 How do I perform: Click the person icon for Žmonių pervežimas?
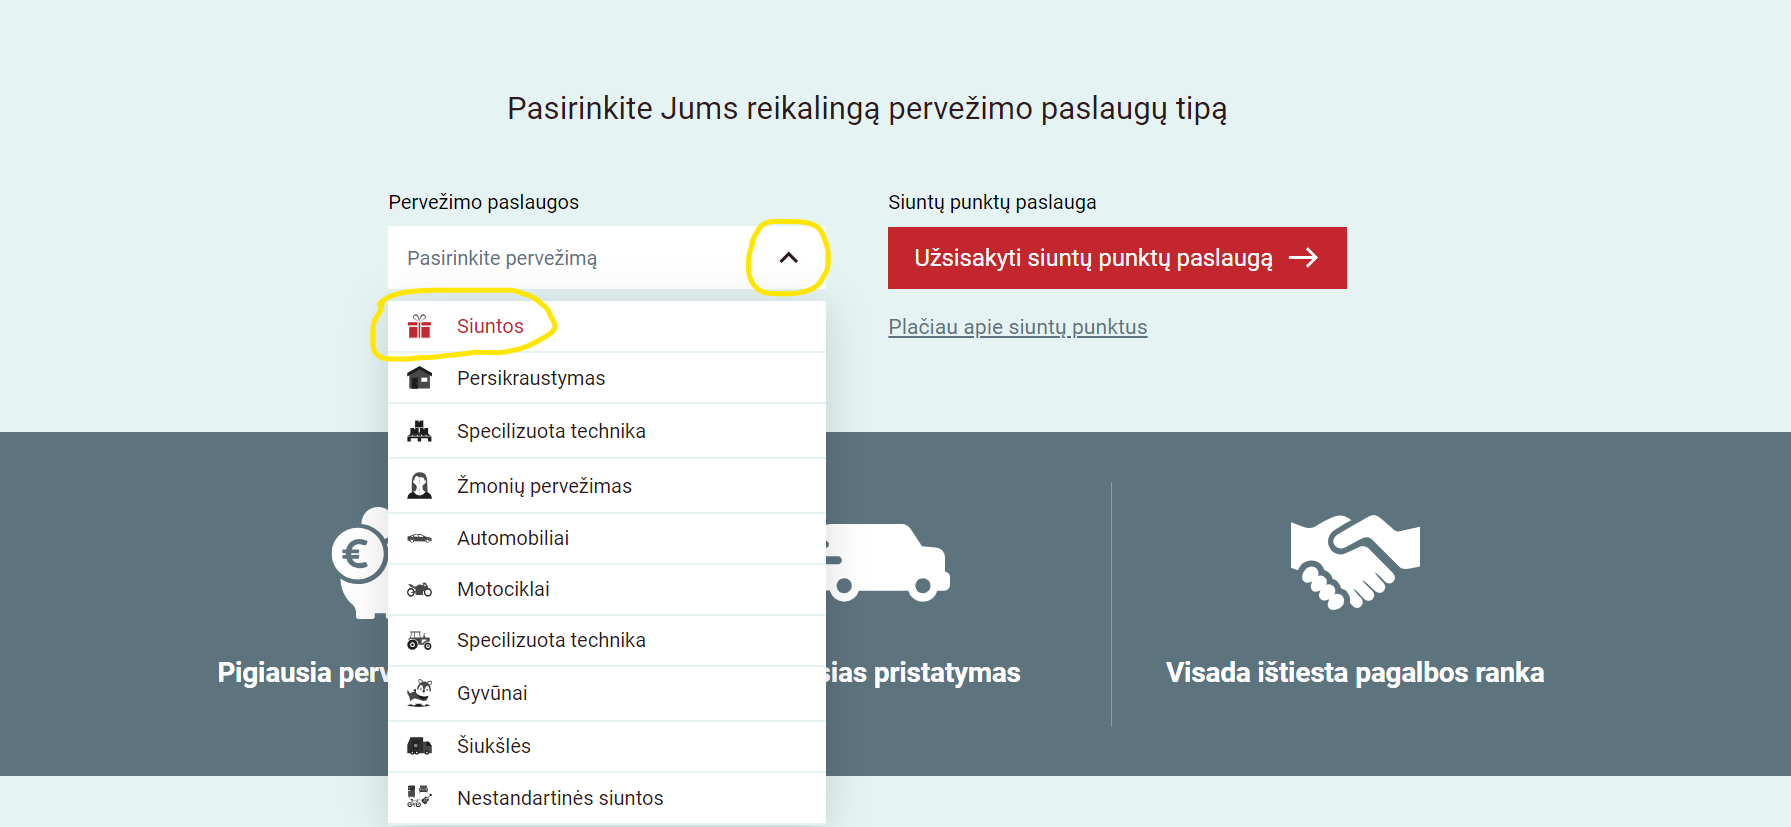(x=419, y=486)
